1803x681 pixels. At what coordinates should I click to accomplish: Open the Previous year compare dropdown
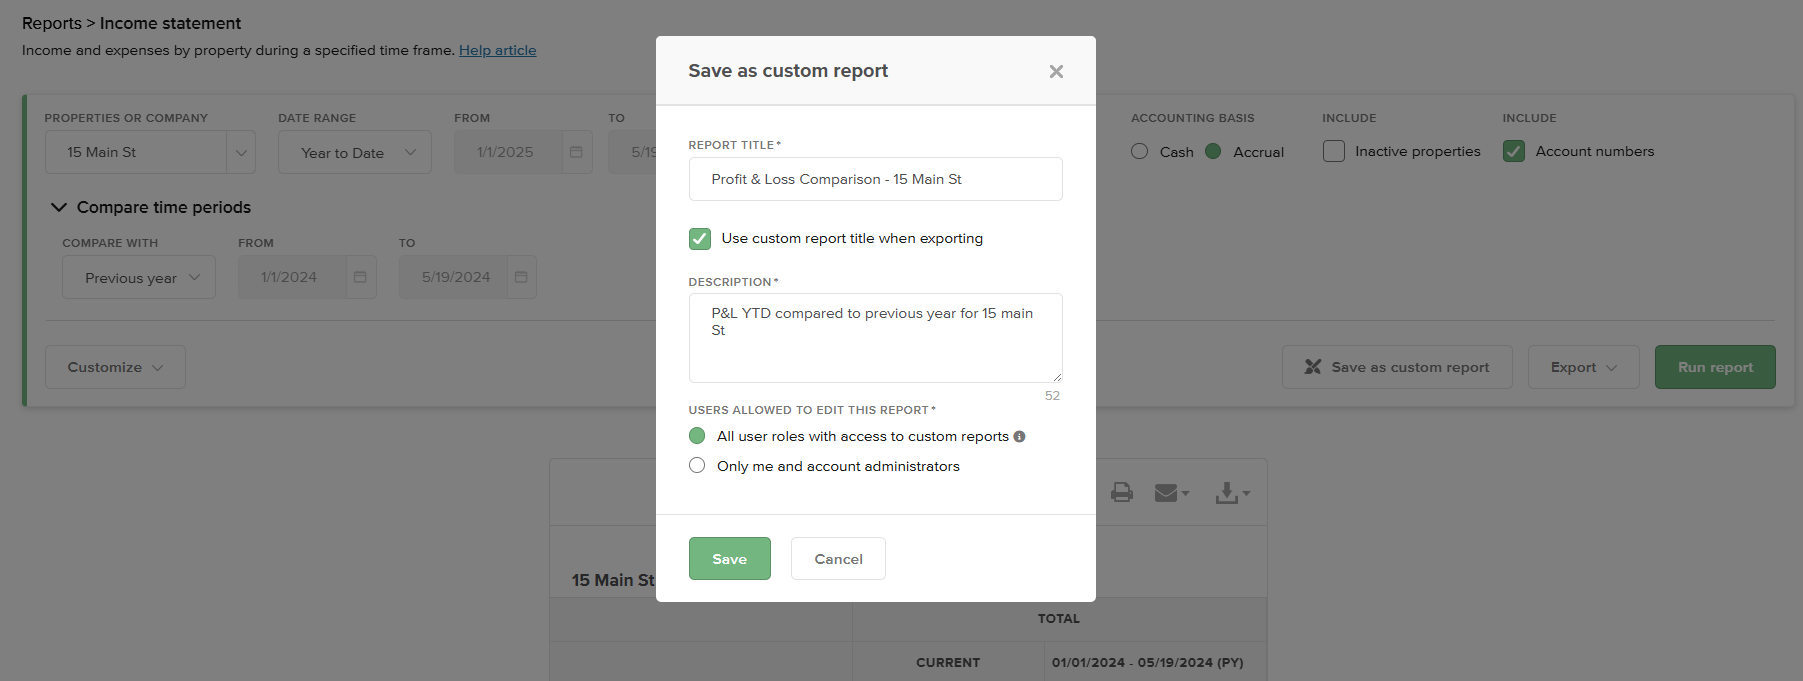(x=139, y=277)
